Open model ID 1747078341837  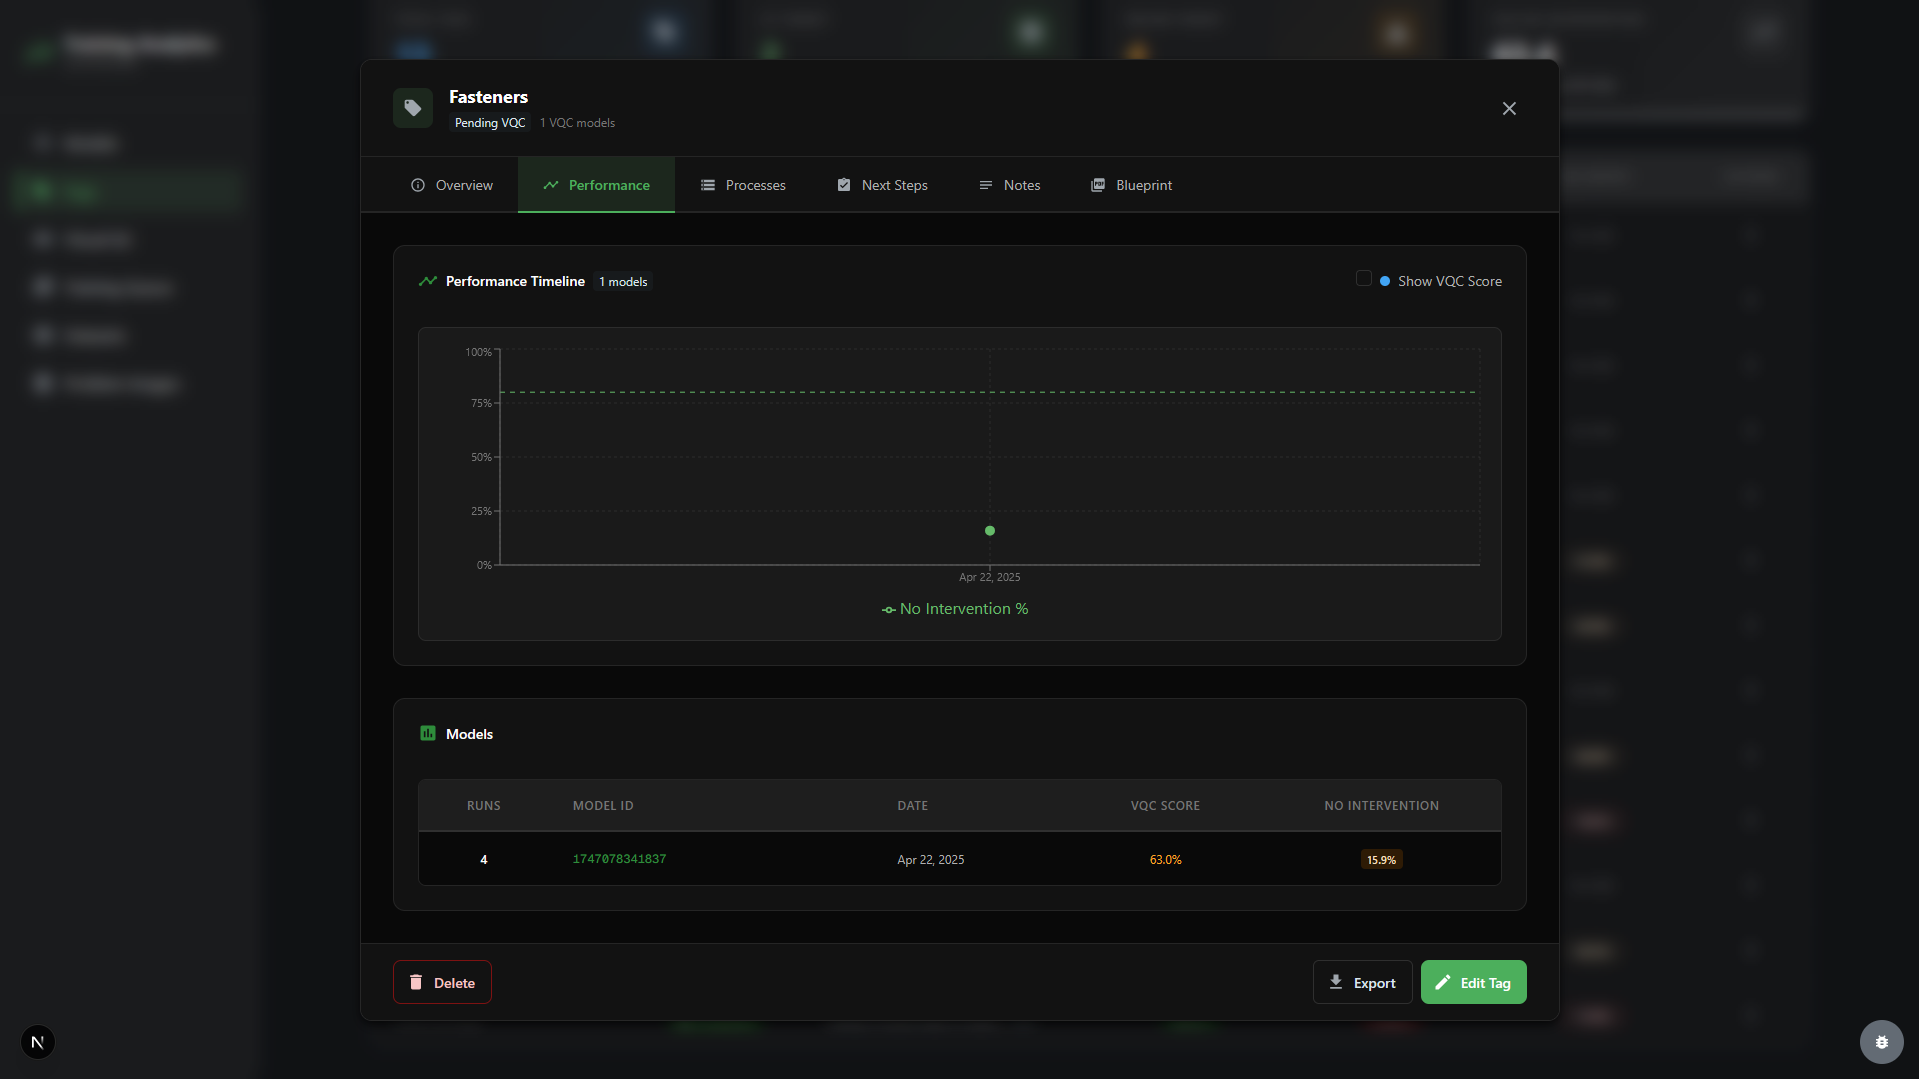619,859
